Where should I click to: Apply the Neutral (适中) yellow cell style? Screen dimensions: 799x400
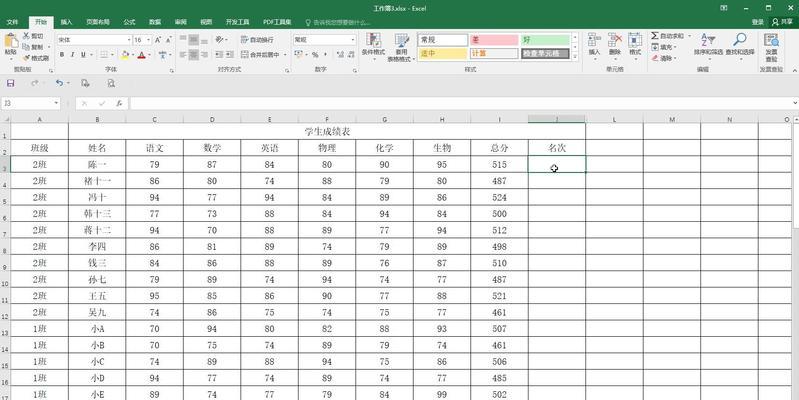coord(443,54)
